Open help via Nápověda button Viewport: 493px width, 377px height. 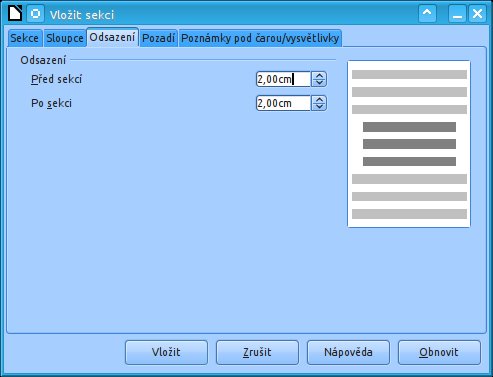348,352
